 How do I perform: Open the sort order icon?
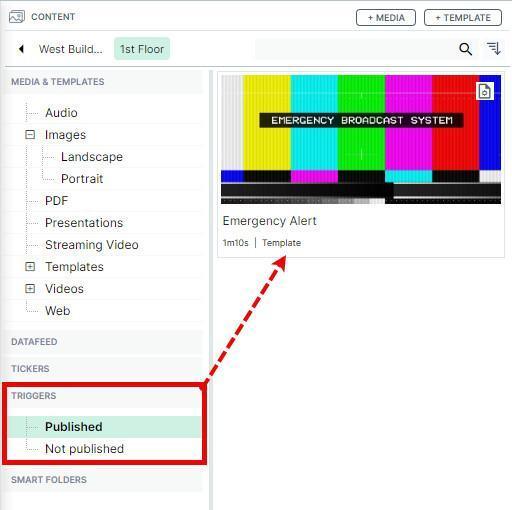pos(494,49)
